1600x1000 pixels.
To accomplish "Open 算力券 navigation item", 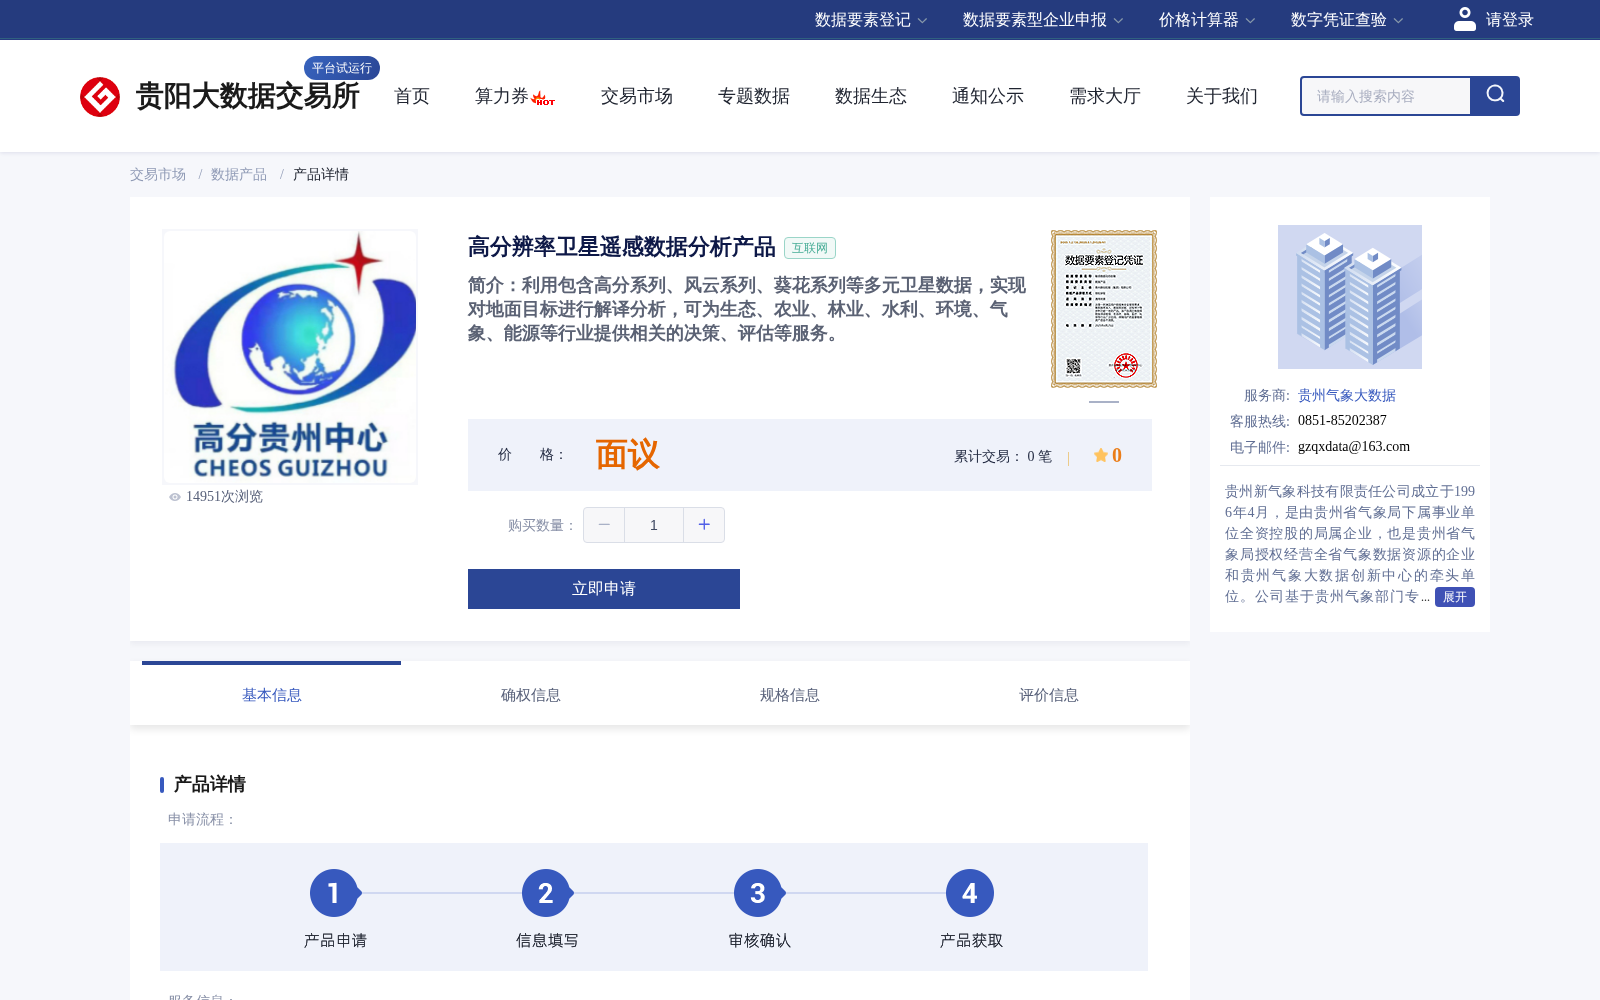I will click(502, 96).
